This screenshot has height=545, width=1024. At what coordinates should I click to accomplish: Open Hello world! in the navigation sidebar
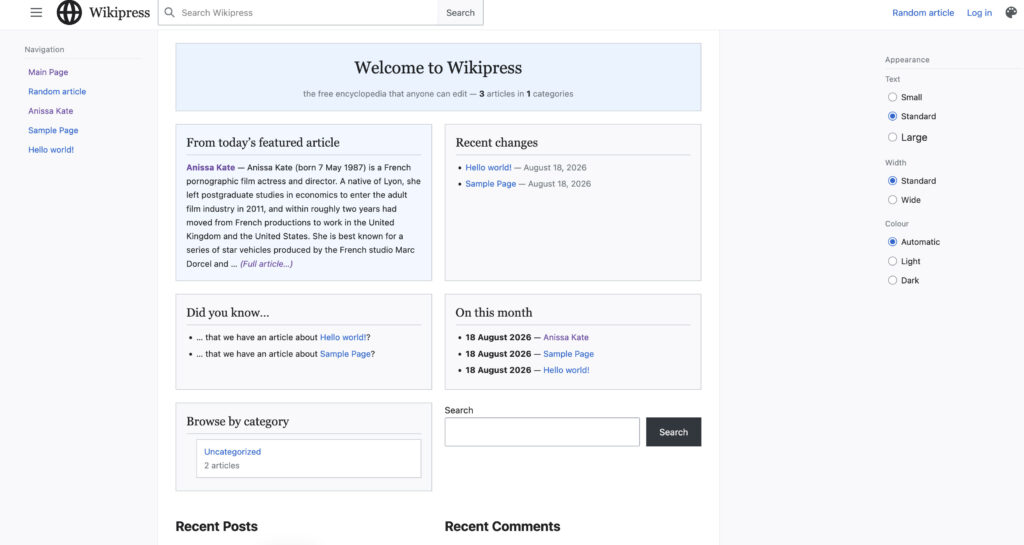click(51, 149)
